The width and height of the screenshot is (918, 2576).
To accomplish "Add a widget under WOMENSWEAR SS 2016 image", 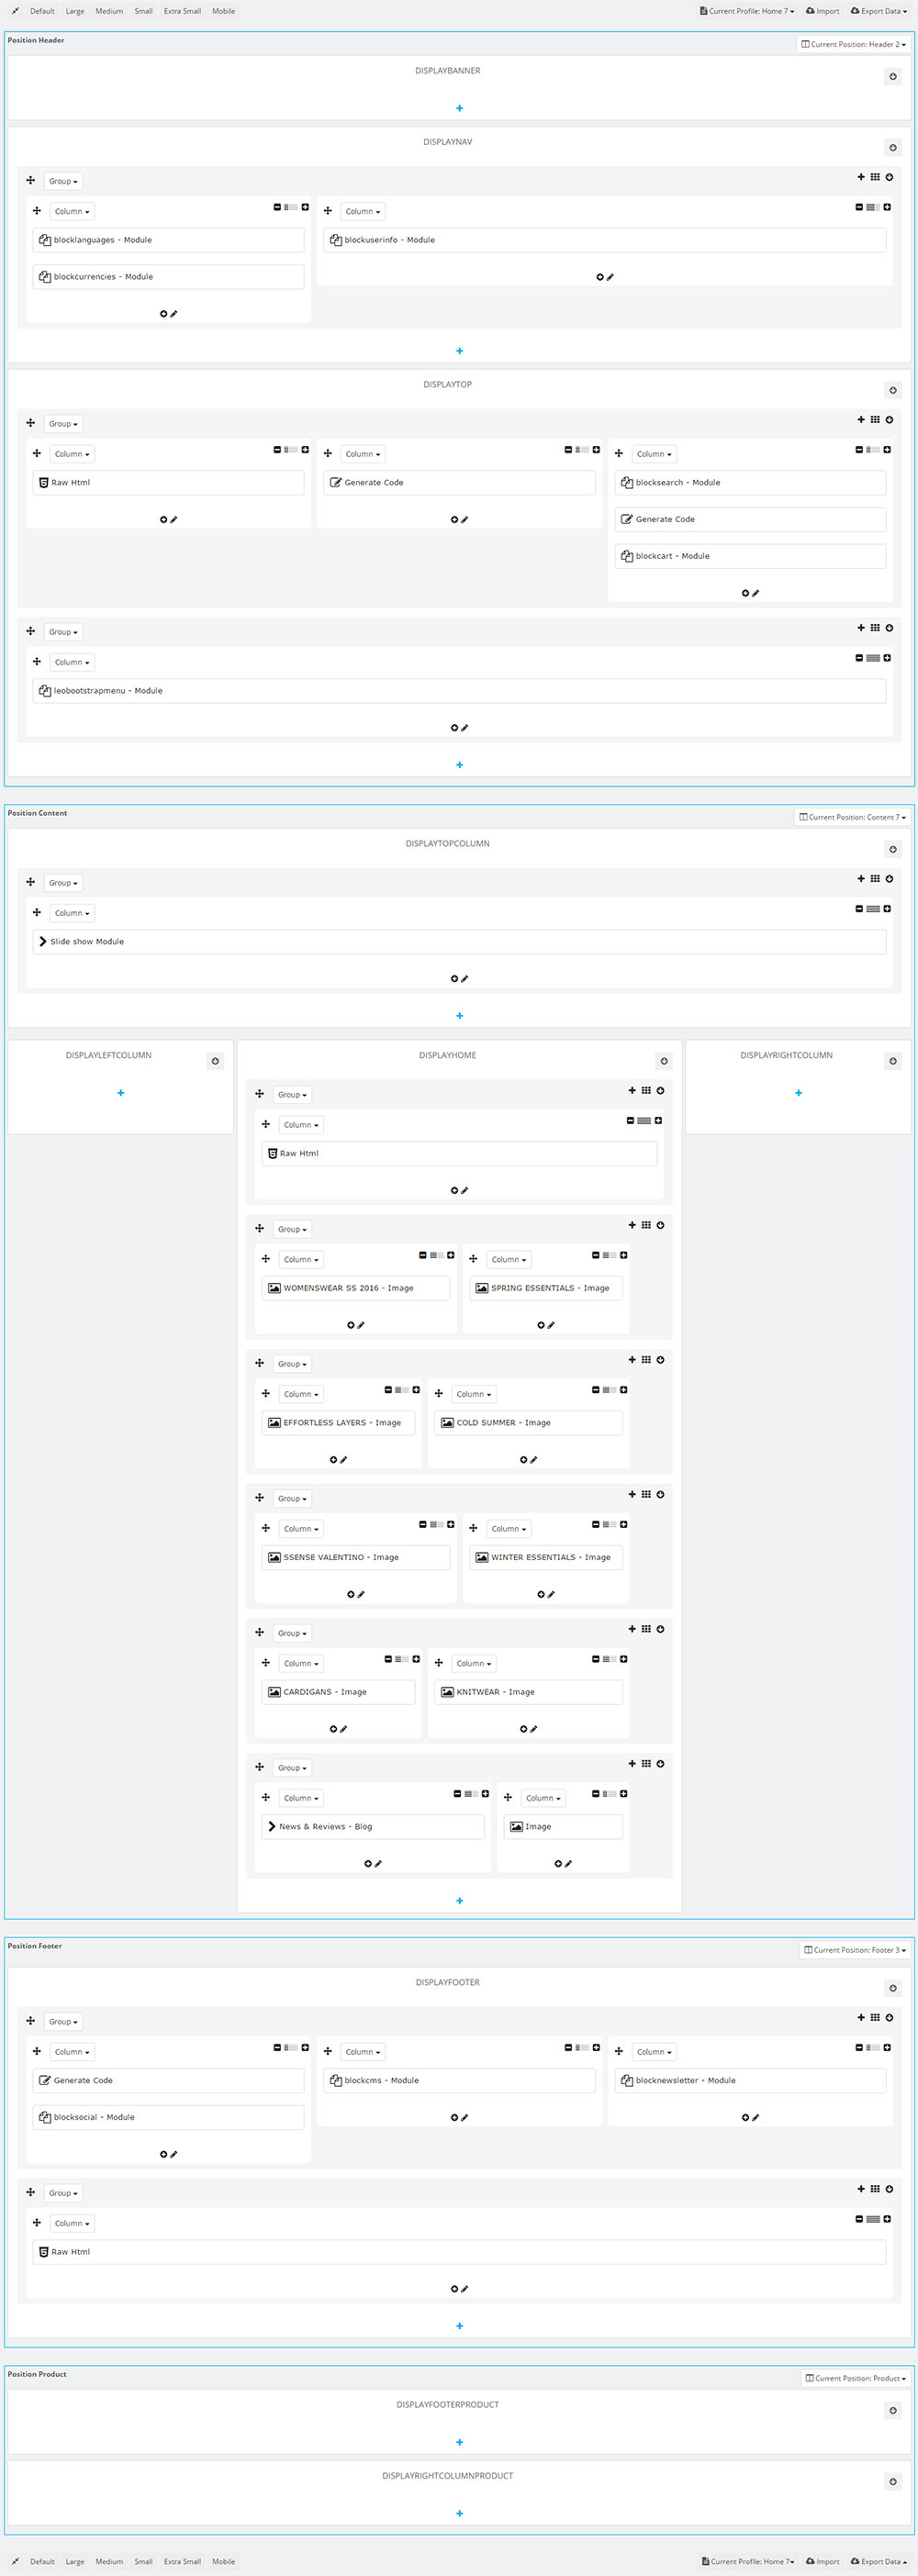I will (351, 1325).
